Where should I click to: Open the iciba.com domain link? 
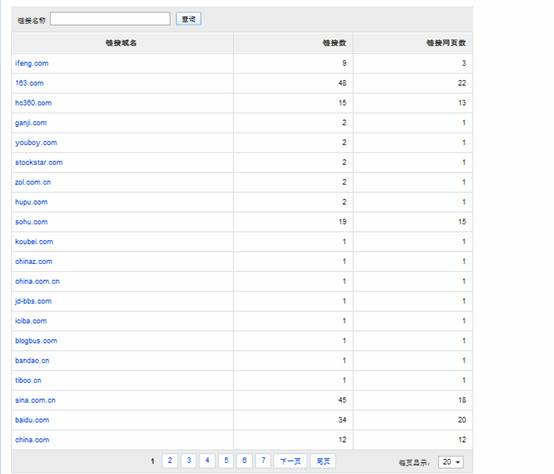pyautogui.click(x=31, y=321)
